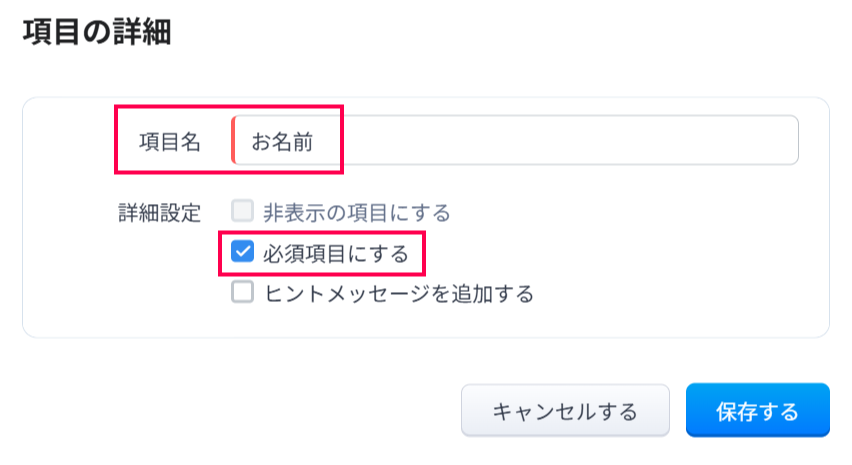The image size is (852, 465).
Task: Select the 項目名 field label
Action: (170, 142)
